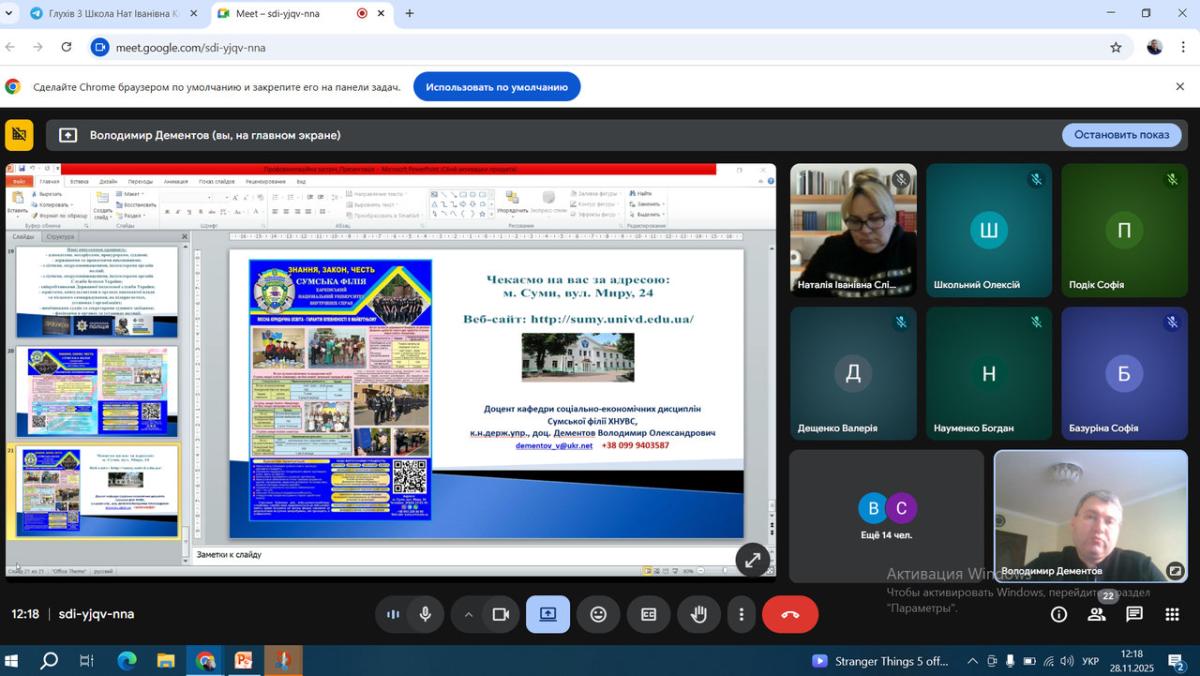The width and height of the screenshot is (1200, 676).
Task: Expand shared presentation to full screen
Action: [x=752, y=560]
